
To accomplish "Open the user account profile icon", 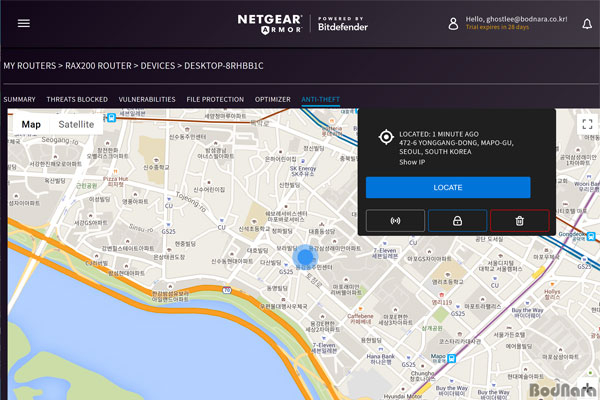I will pos(453,23).
